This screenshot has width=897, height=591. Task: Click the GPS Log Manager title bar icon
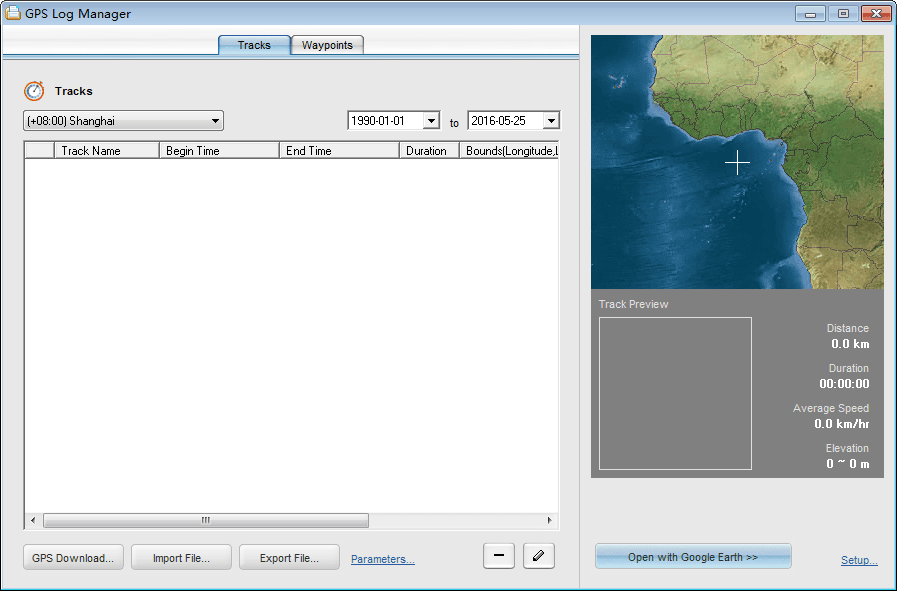point(13,13)
